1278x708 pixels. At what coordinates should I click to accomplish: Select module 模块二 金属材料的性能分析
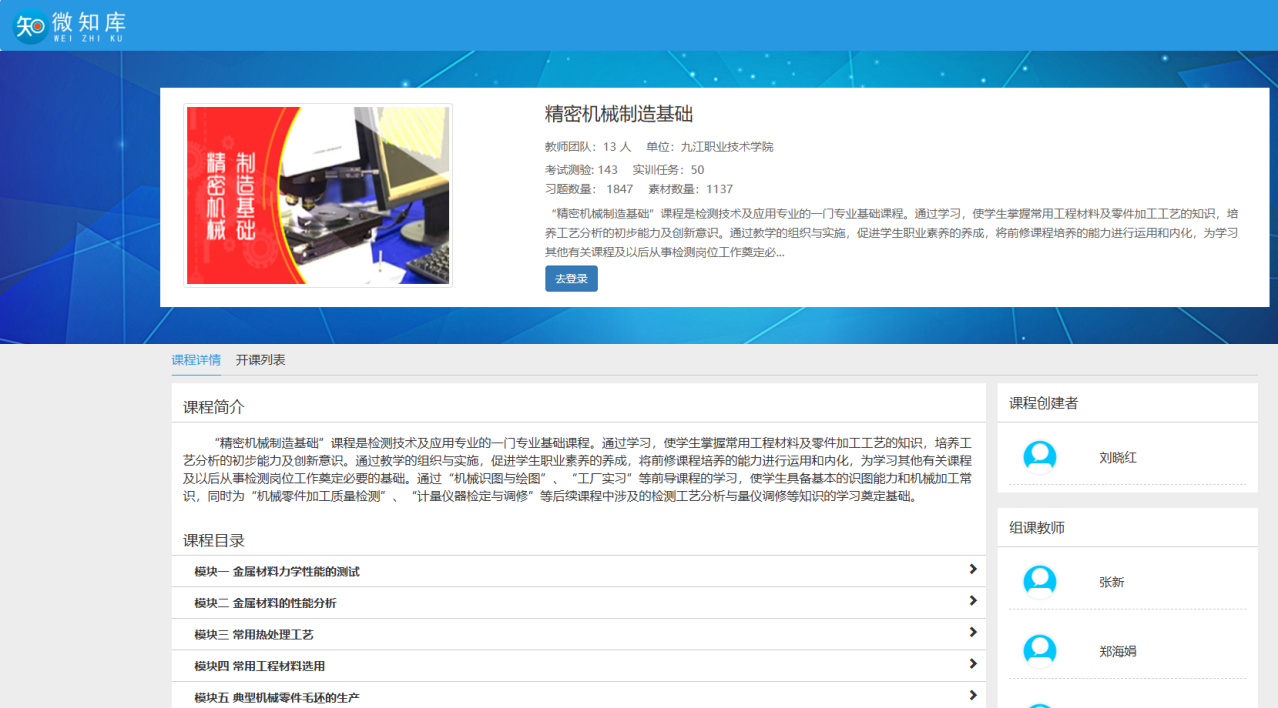[265, 603]
